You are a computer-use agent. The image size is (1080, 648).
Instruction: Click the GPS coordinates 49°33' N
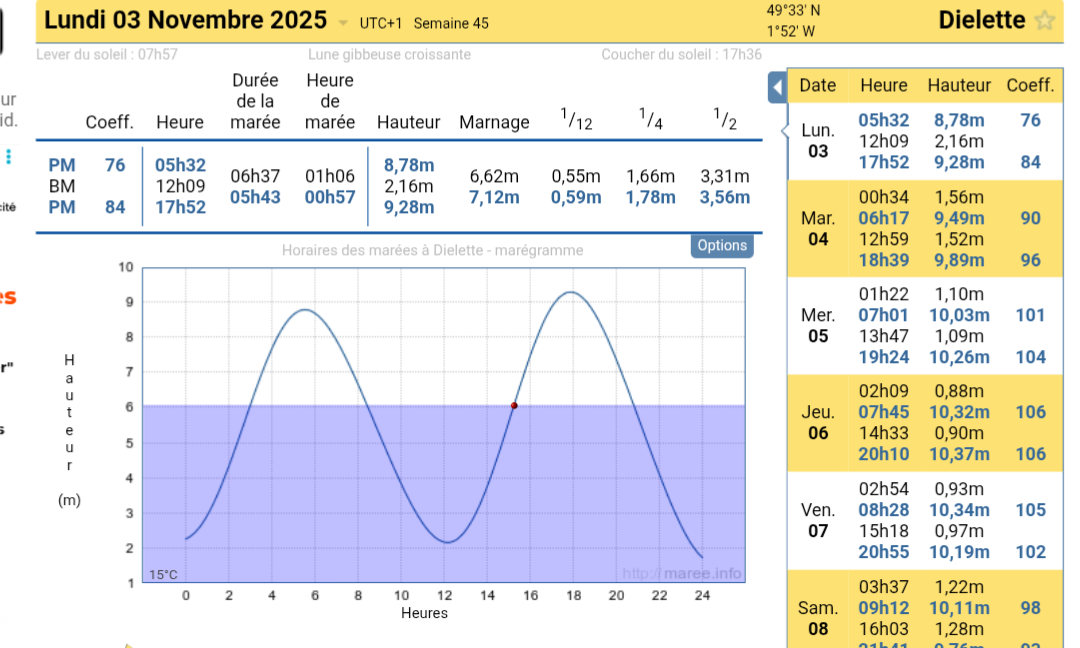[793, 10]
